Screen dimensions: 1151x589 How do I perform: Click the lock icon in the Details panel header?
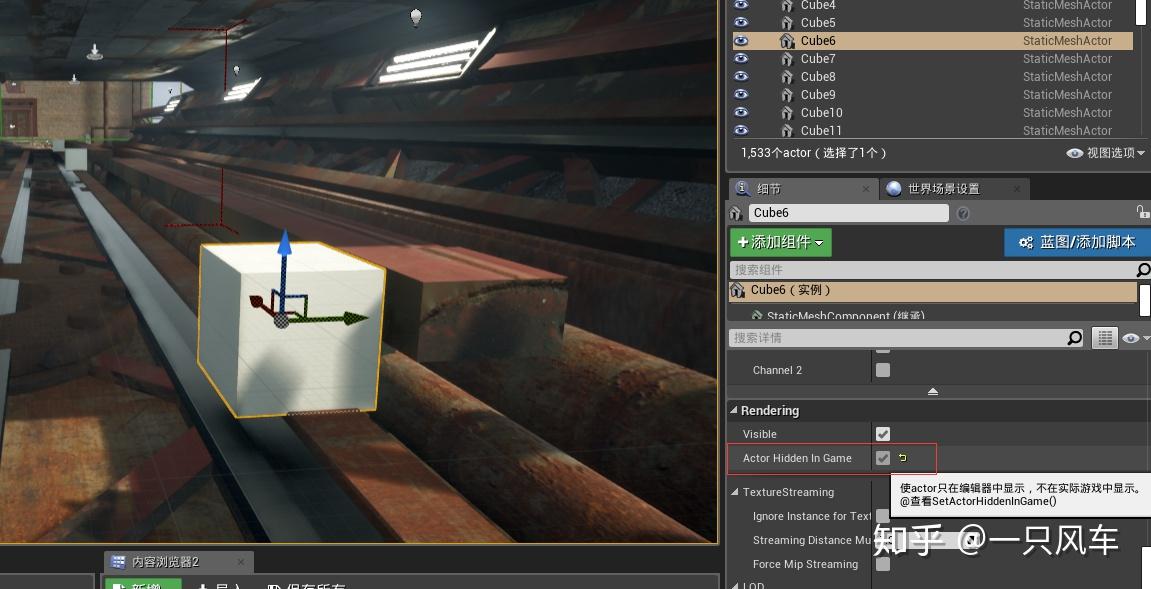[x=1143, y=212]
